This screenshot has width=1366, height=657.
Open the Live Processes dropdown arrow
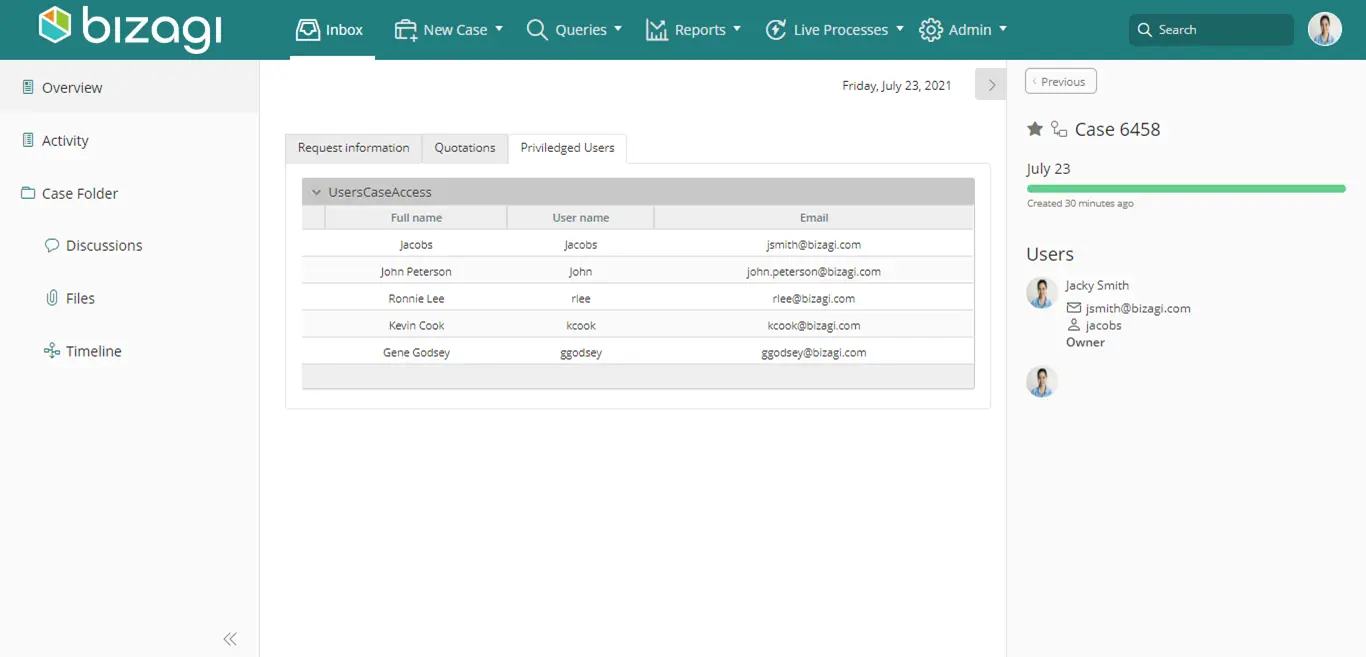pyautogui.click(x=900, y=29)
